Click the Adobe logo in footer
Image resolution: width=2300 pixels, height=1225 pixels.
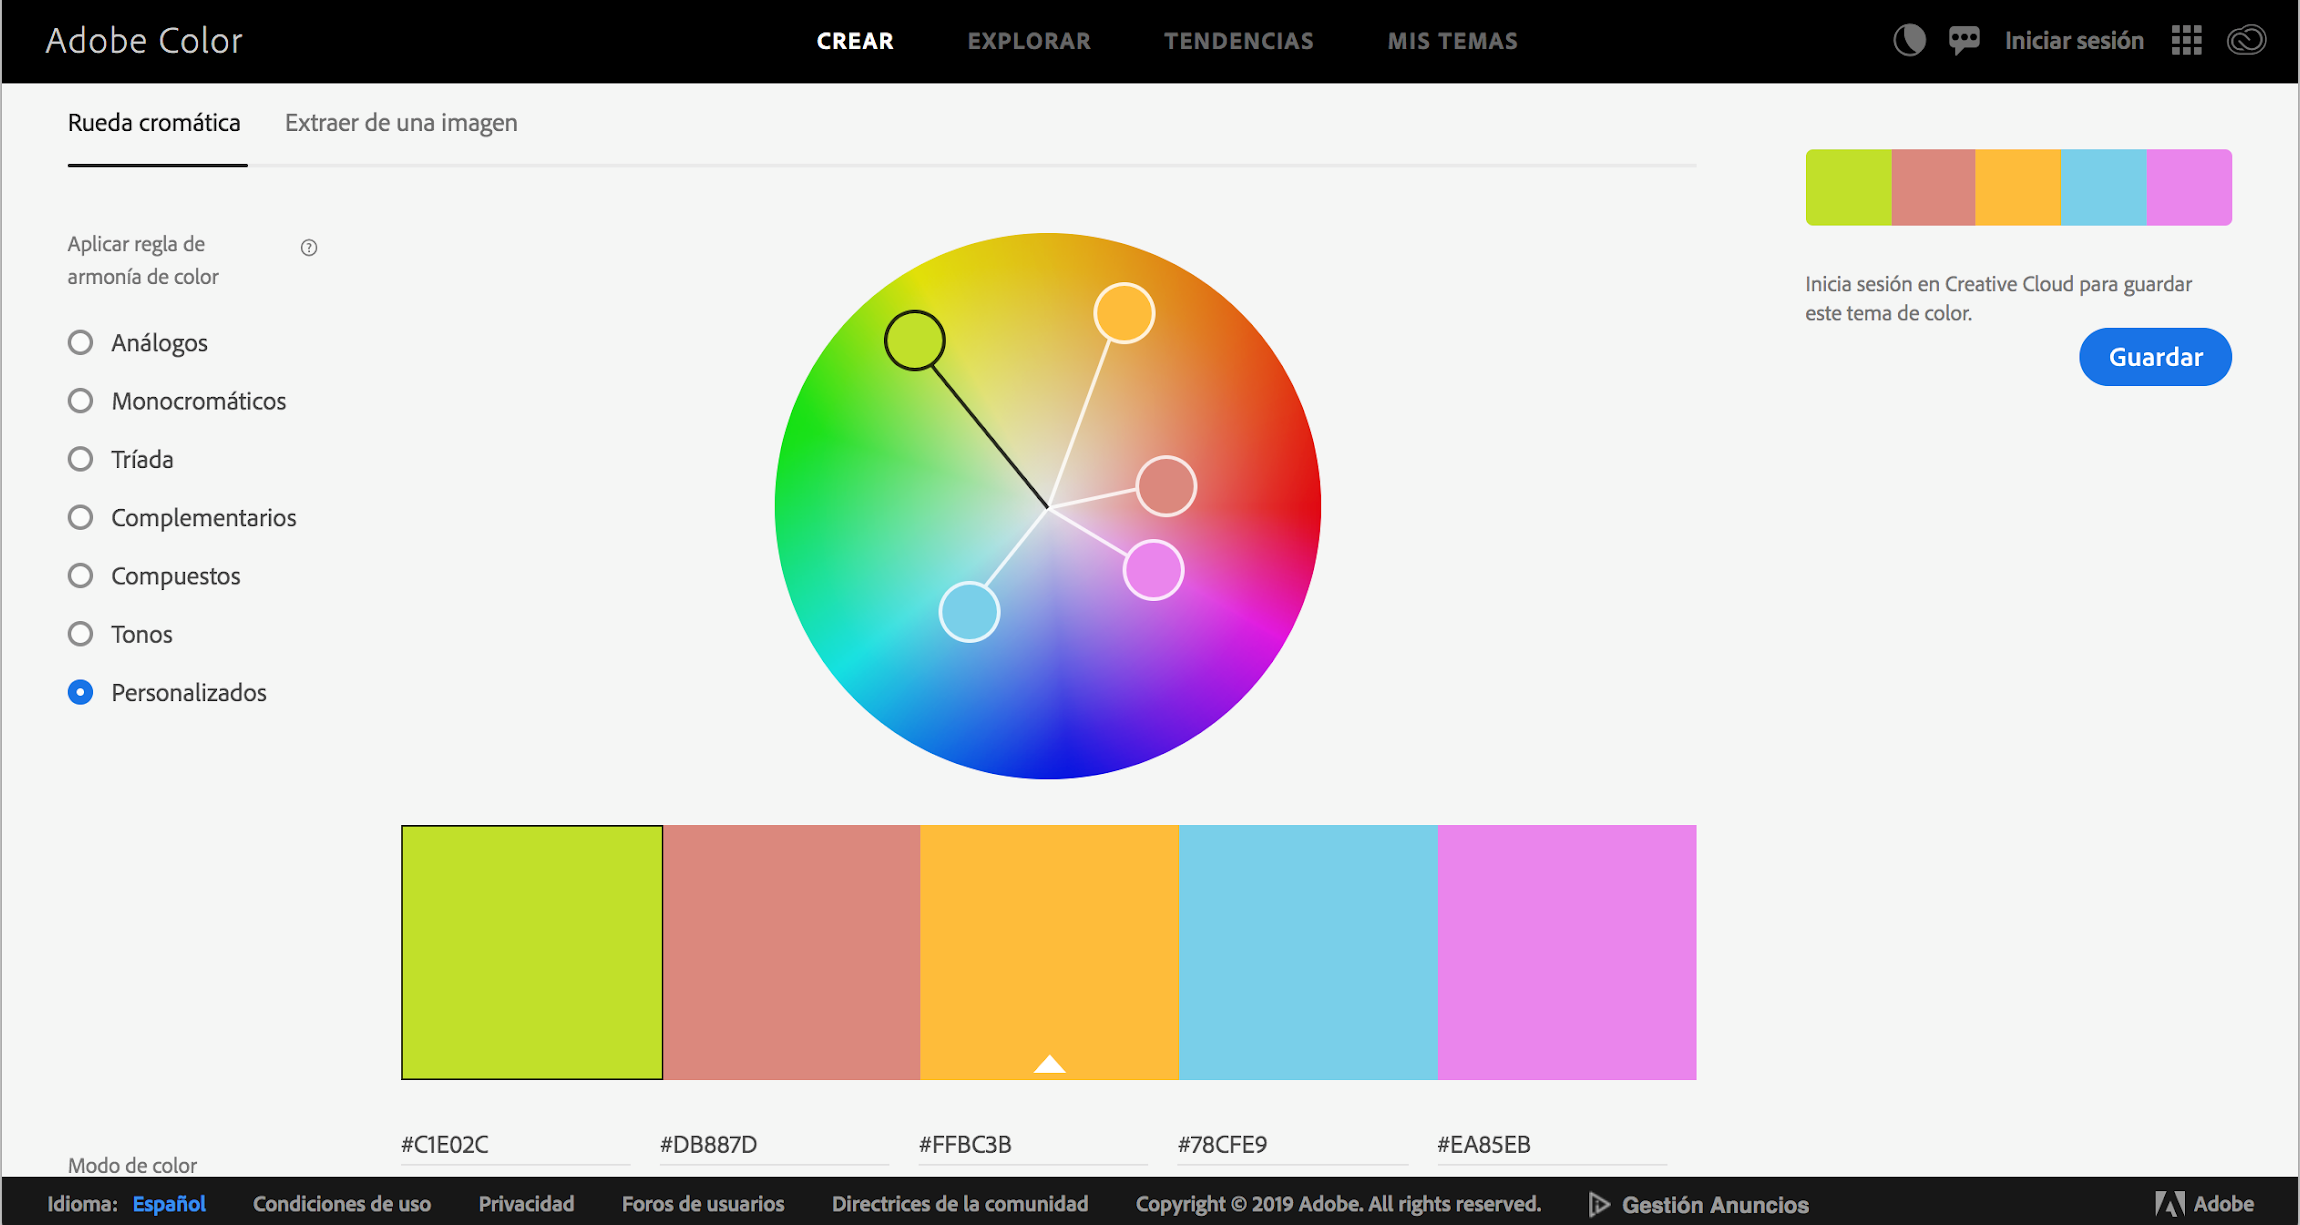2169,1204
